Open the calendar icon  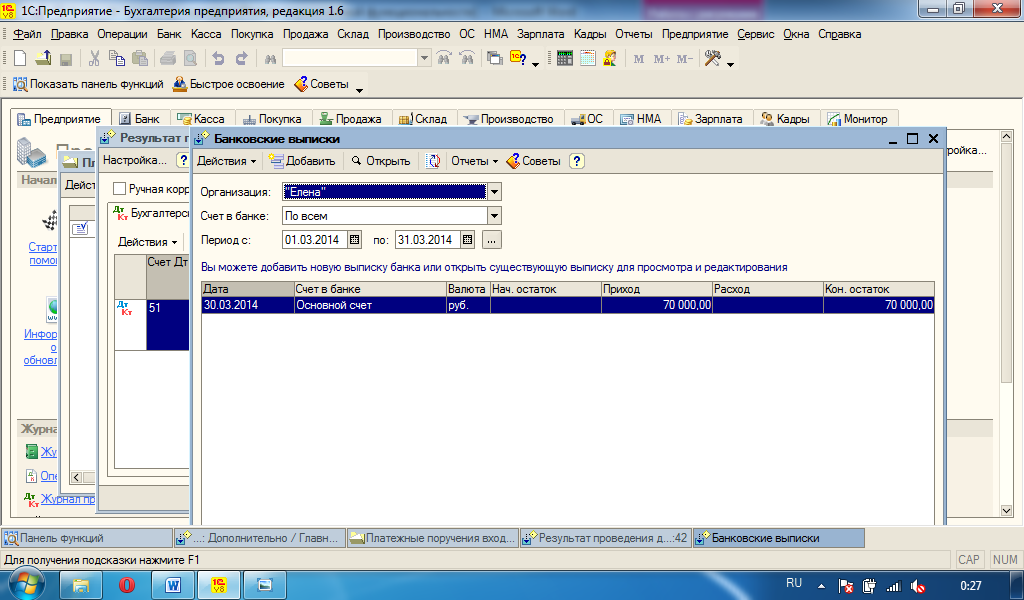pos(588,59)
